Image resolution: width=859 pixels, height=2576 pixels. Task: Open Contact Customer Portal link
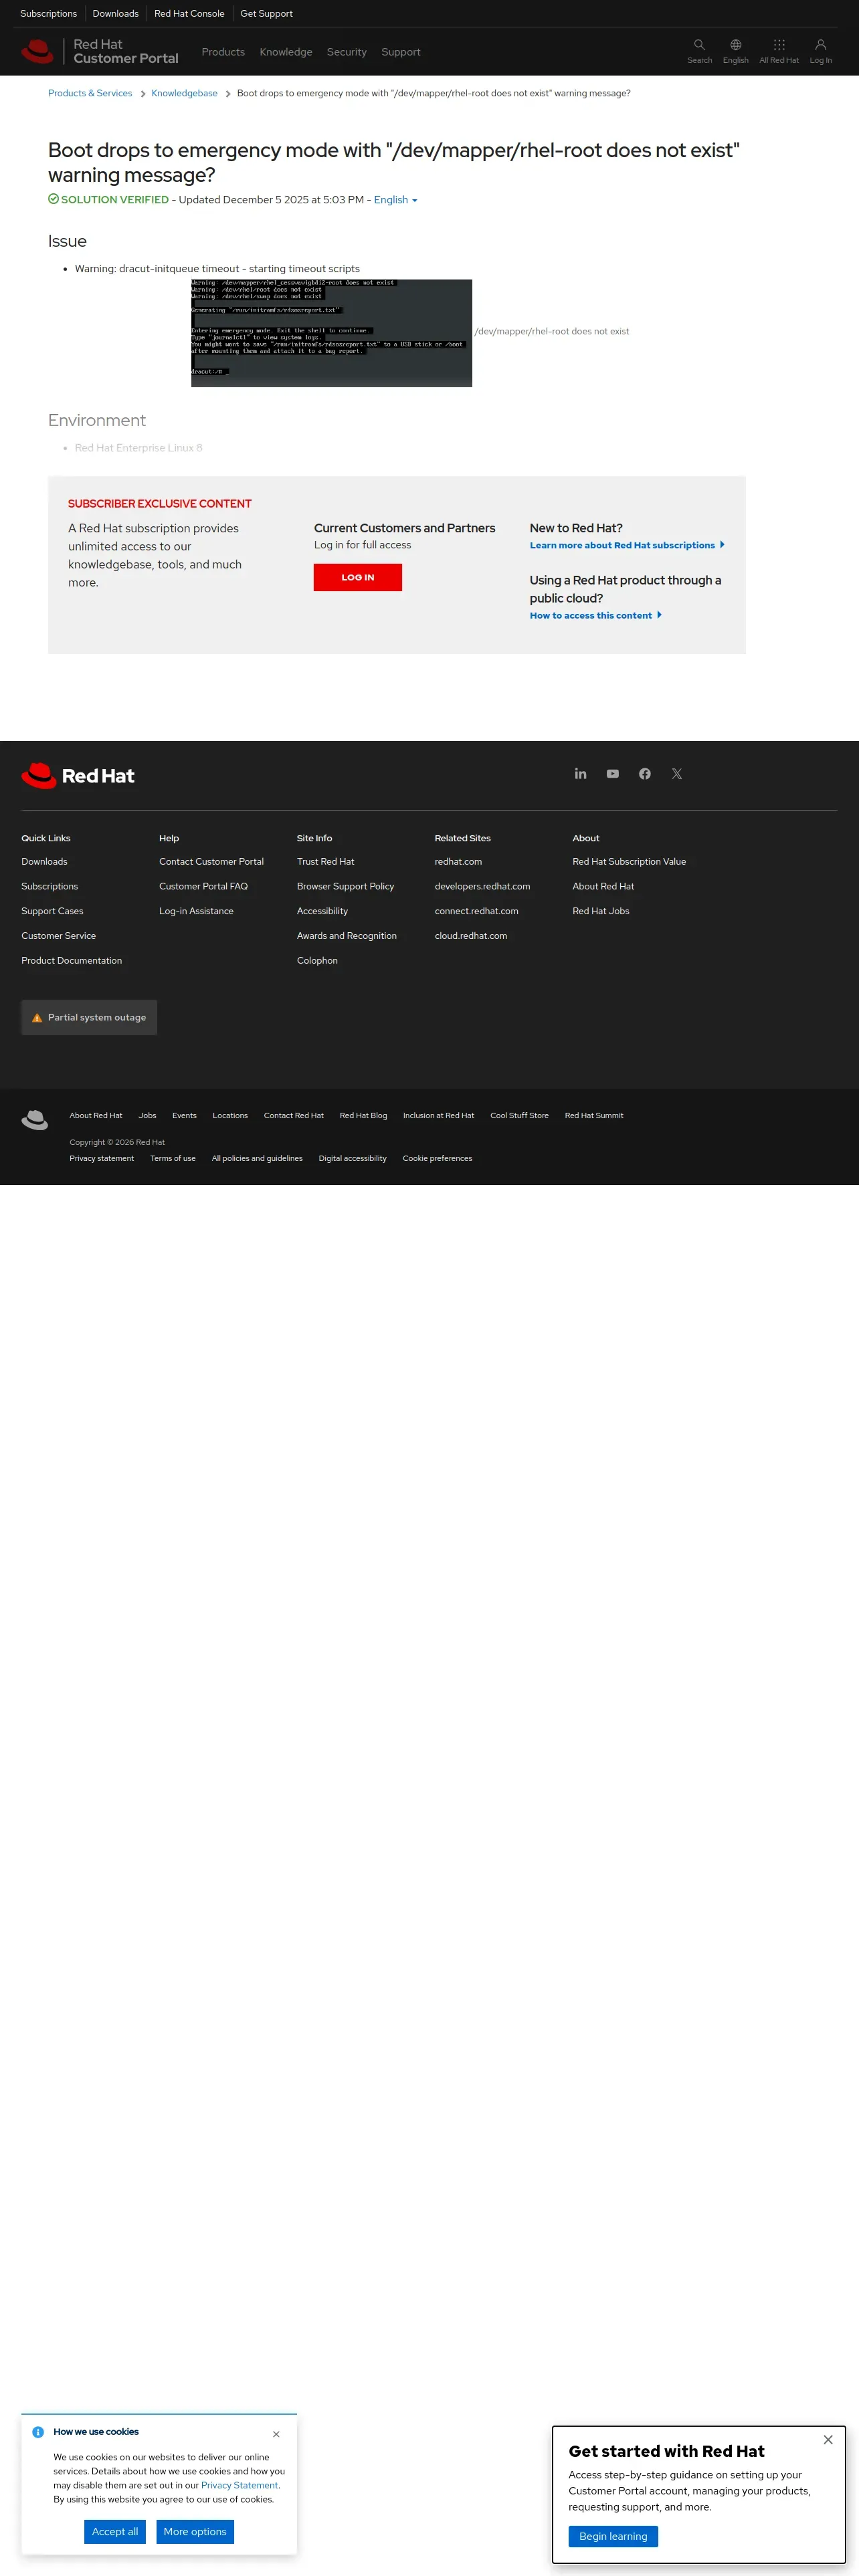click(x=211, y=861)
